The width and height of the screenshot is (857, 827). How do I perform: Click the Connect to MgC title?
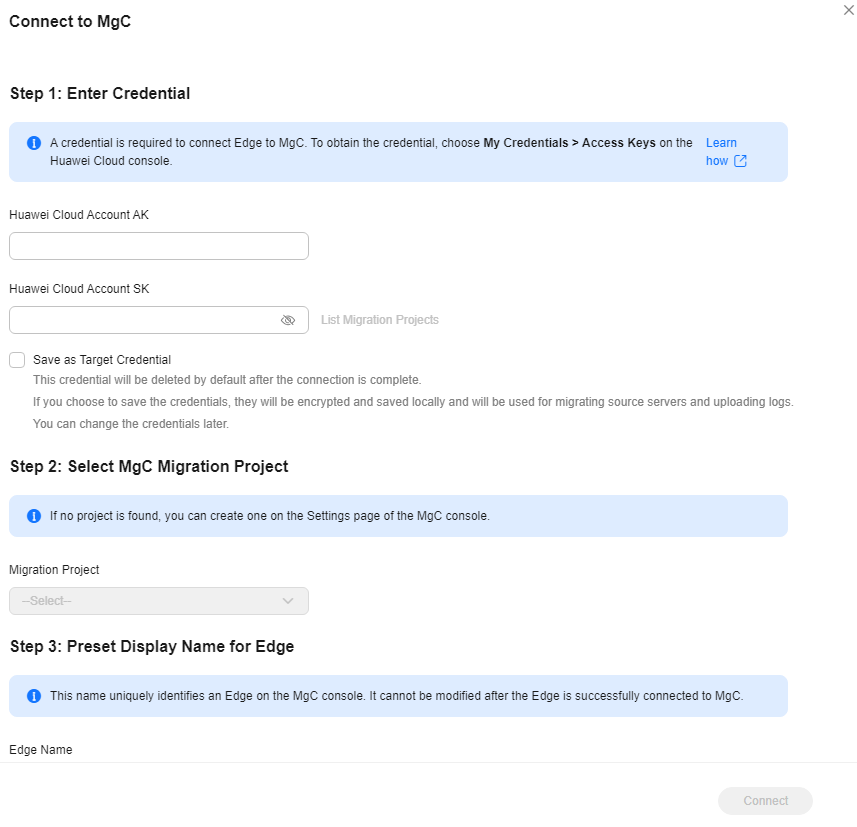coord(70,21)
